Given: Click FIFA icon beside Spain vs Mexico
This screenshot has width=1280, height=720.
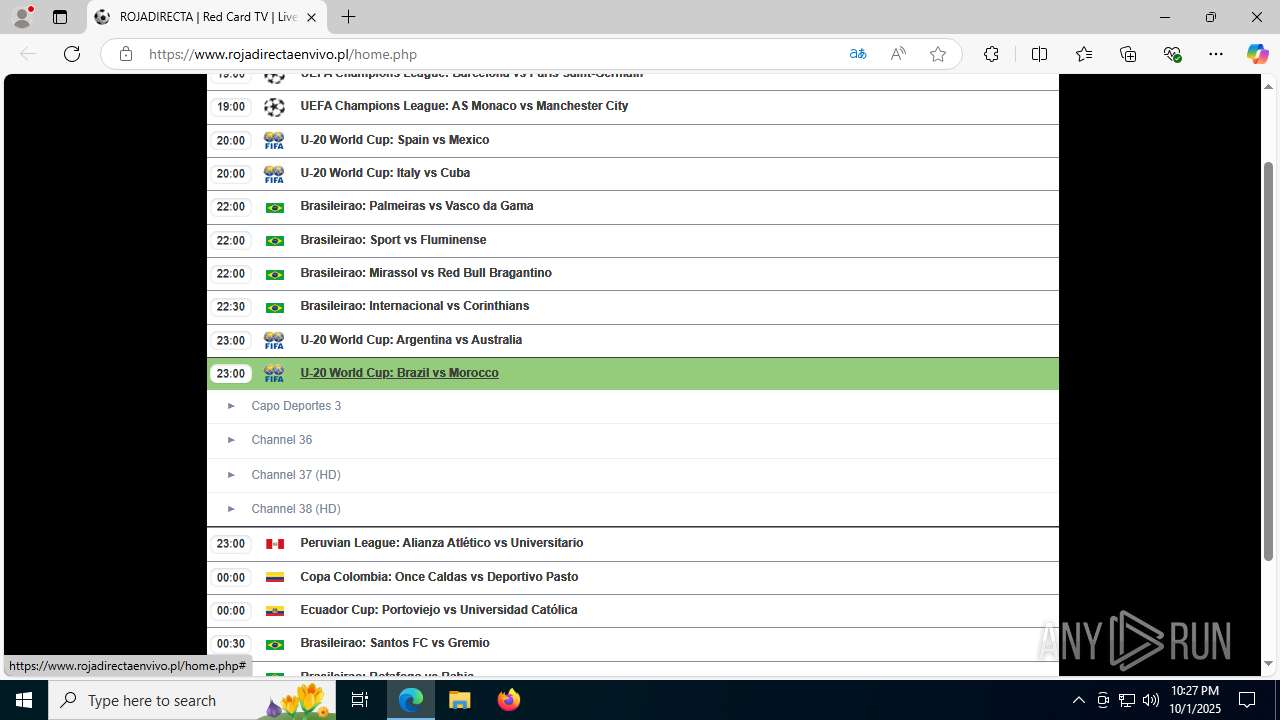Looking at the screenshot, I should 274,141.
